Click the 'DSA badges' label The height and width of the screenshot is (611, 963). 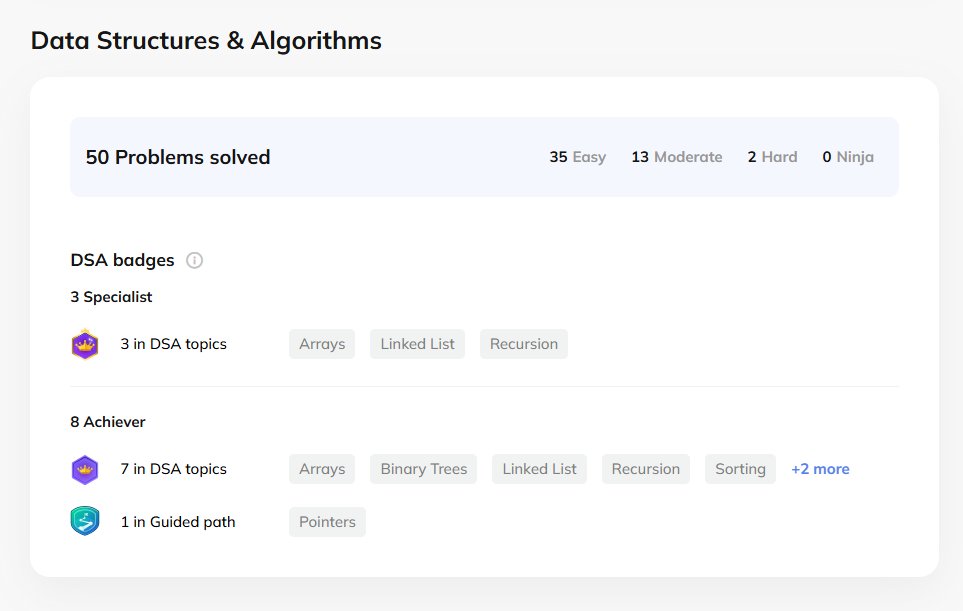point(122,260)
